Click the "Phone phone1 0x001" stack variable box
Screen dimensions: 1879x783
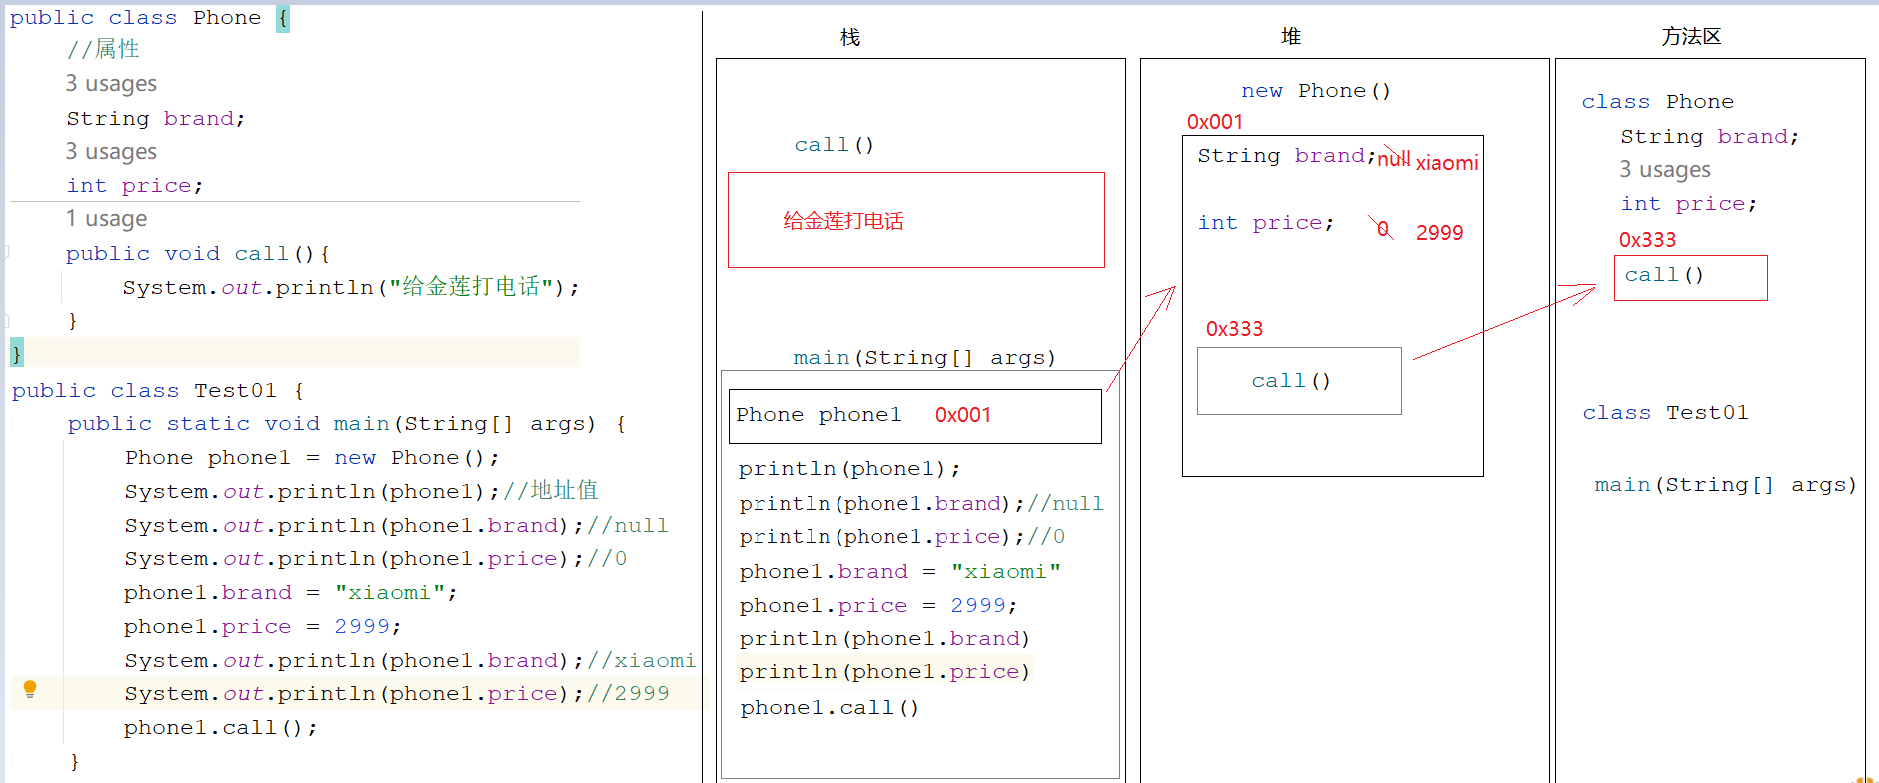[914, 416]
